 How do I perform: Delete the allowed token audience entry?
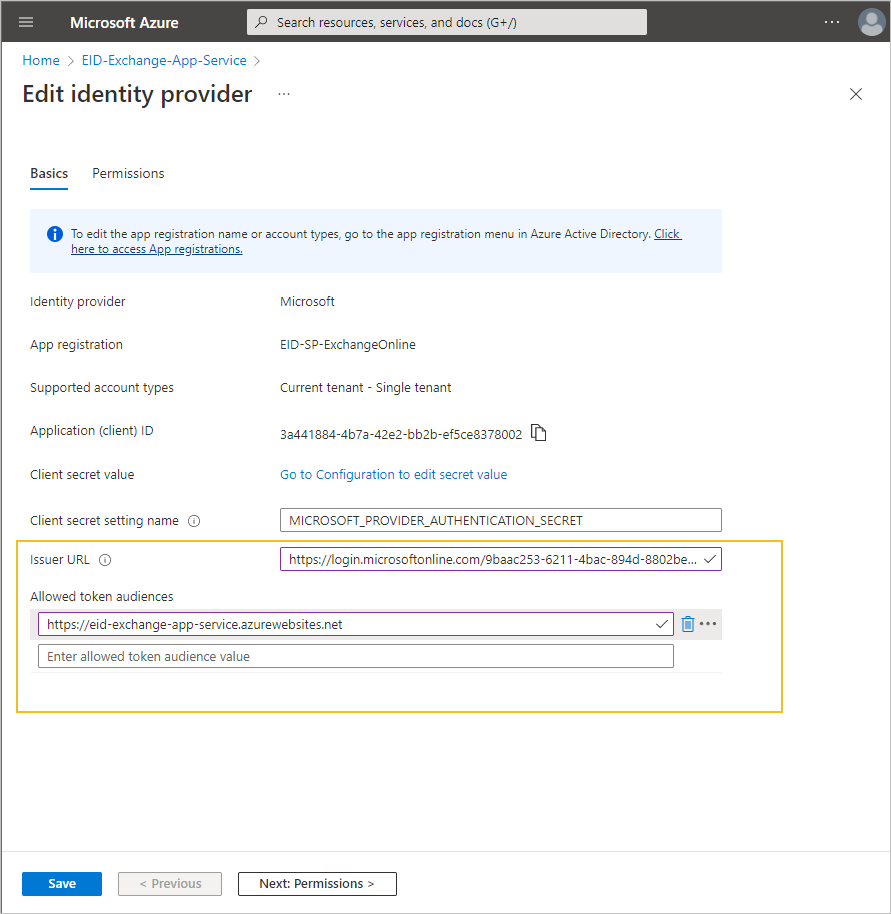click(688, 624)
